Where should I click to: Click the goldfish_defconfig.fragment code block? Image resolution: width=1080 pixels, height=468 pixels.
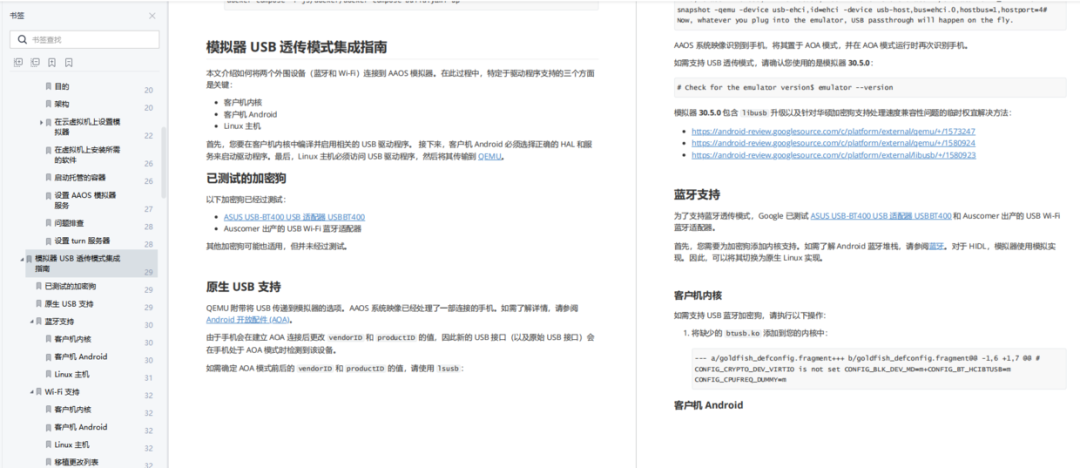(x=879, y=369)
